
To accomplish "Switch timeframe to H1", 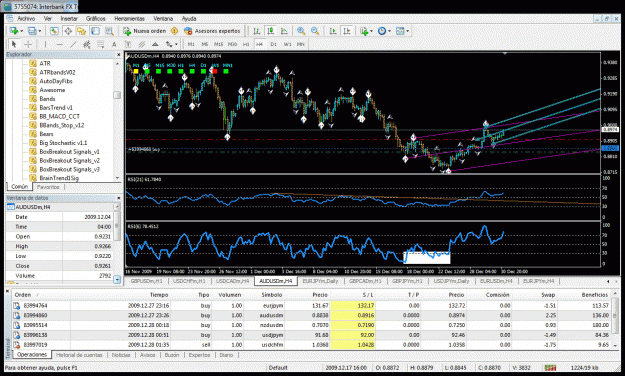I will point(246,44).
